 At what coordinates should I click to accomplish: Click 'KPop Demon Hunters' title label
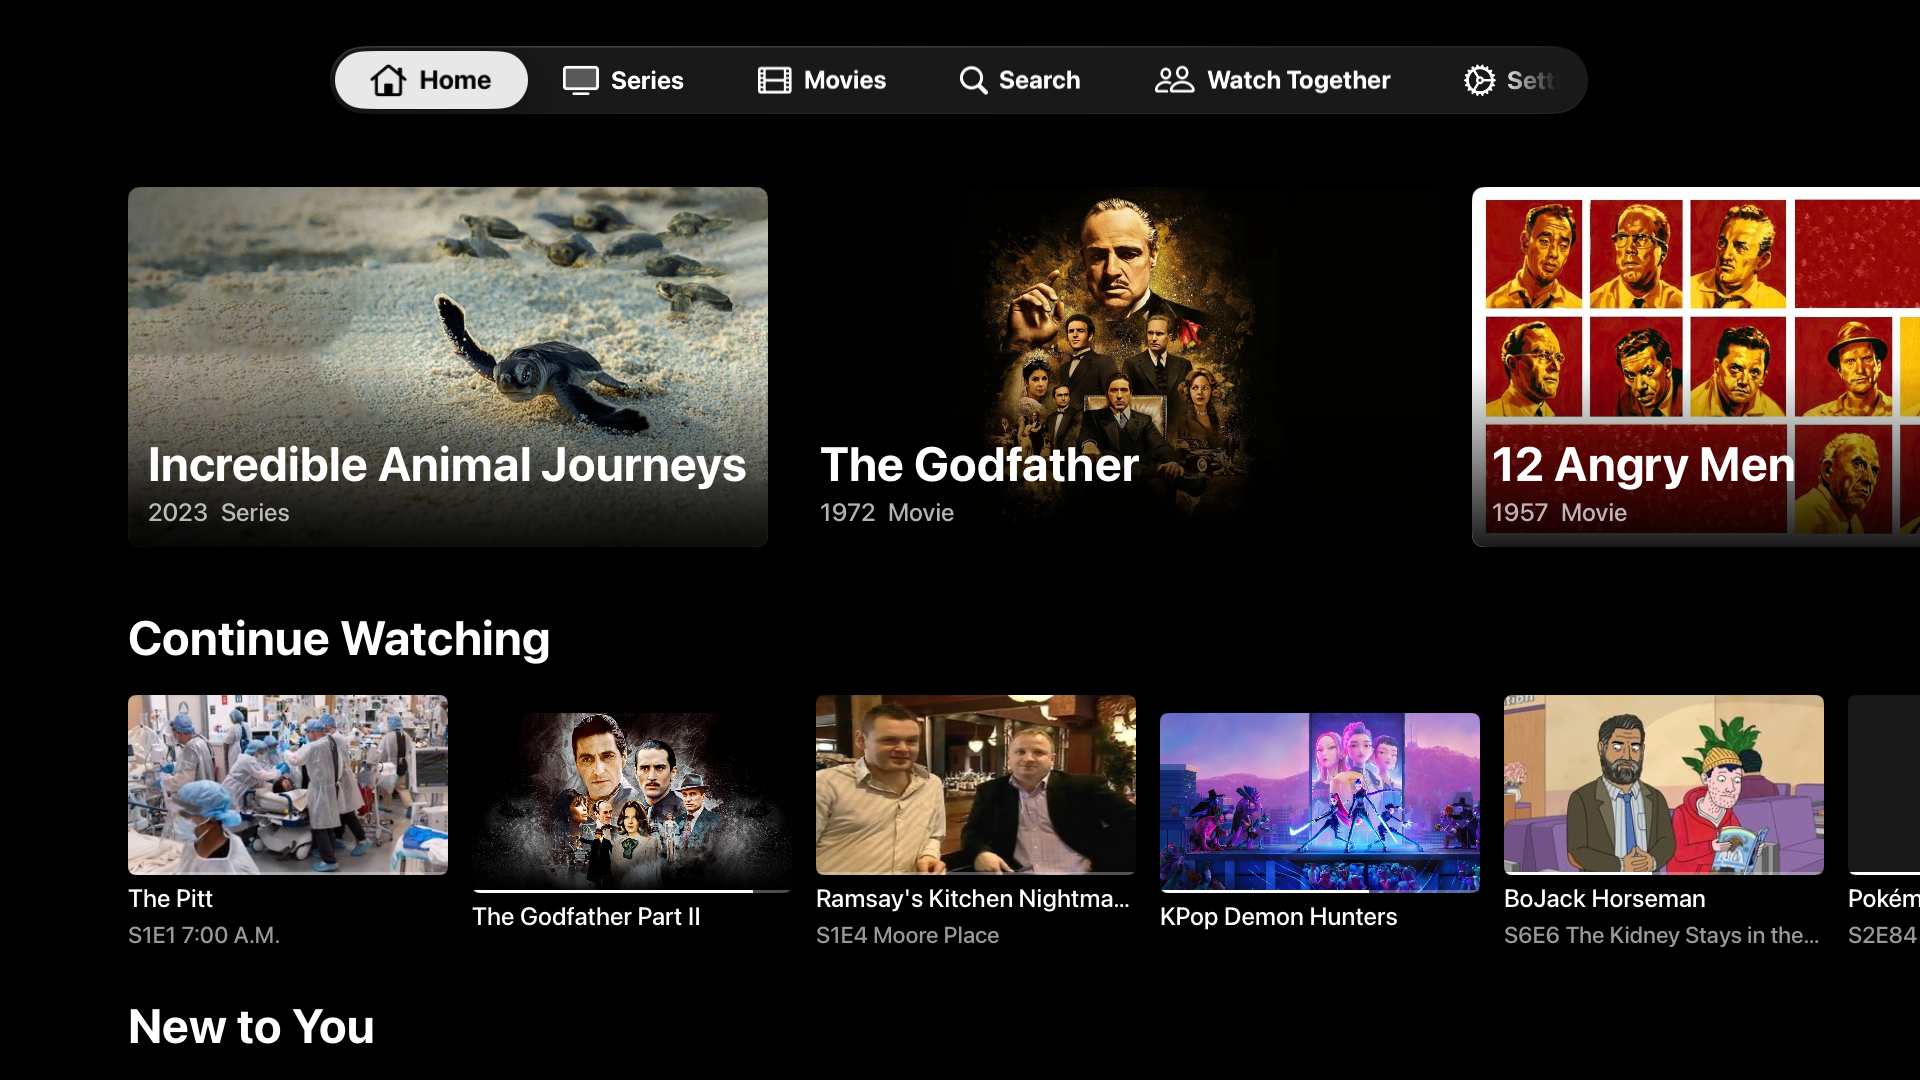point(1278,917)
